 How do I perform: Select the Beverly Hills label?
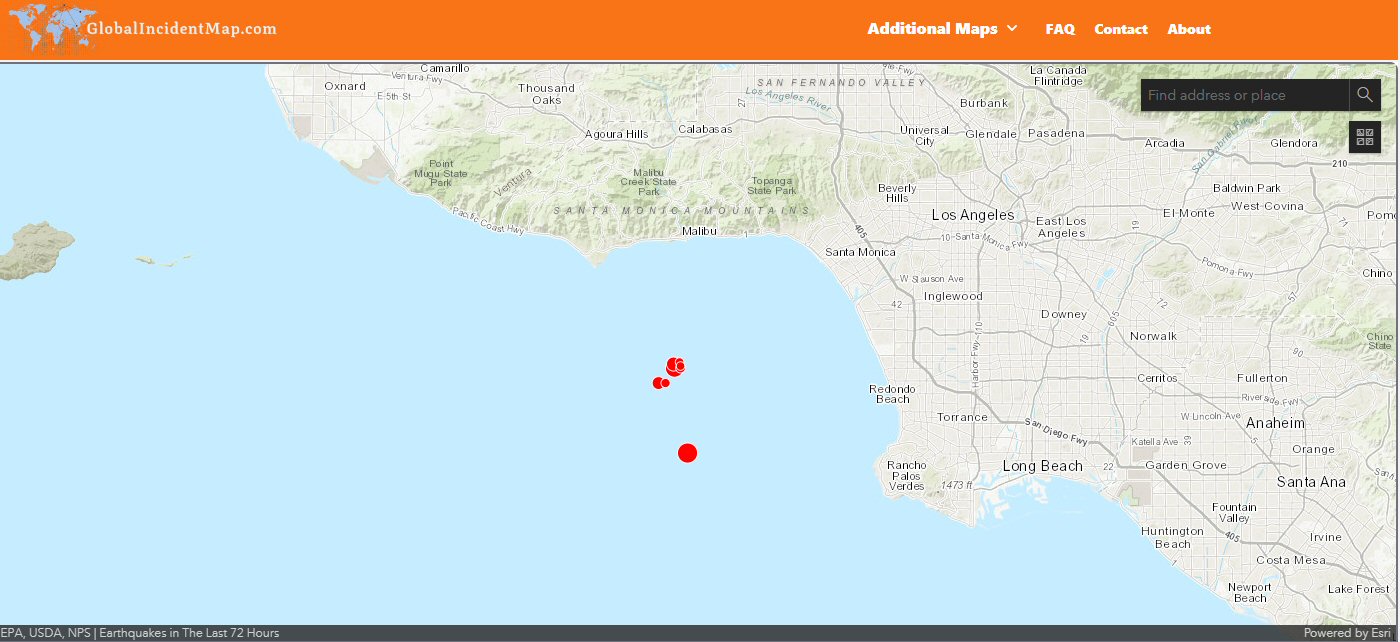pos(897,193)
